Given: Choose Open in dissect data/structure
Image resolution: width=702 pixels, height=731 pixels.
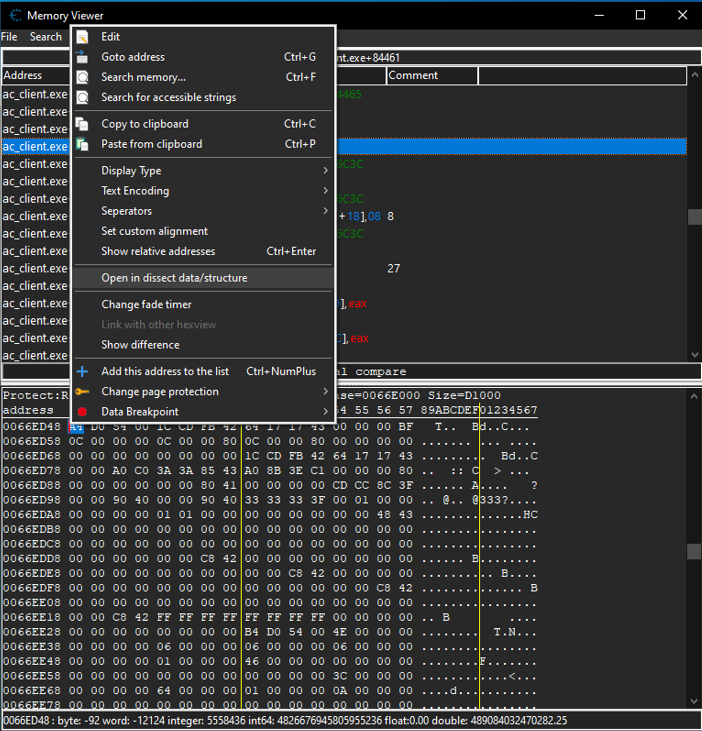Looking at the screenshot, I should 174,278.
